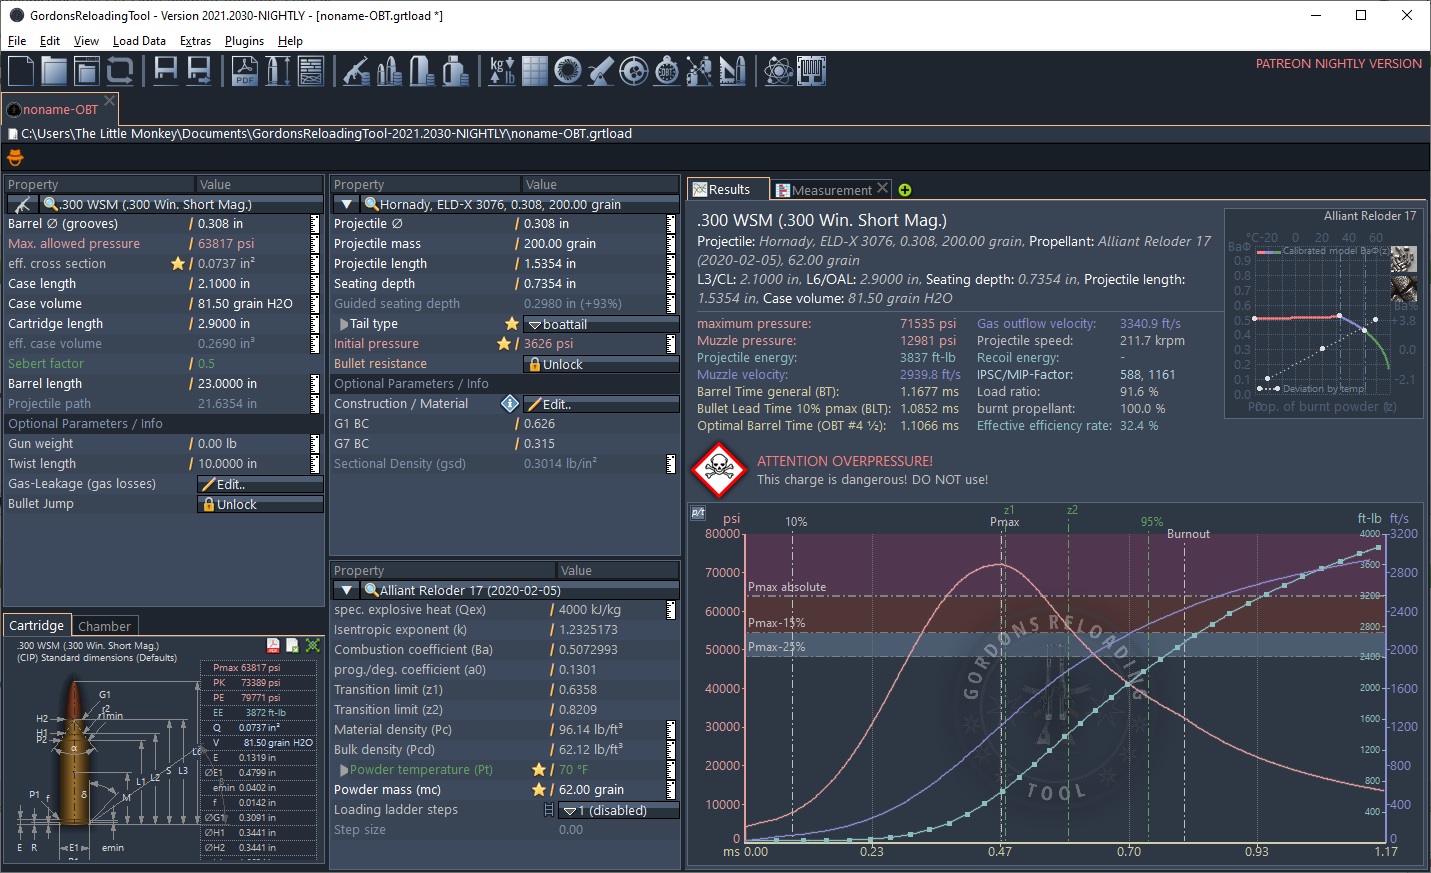Toggle star on Powder temperature row
The height and width of the screenshot is (873, 1431).
(539, 770)
